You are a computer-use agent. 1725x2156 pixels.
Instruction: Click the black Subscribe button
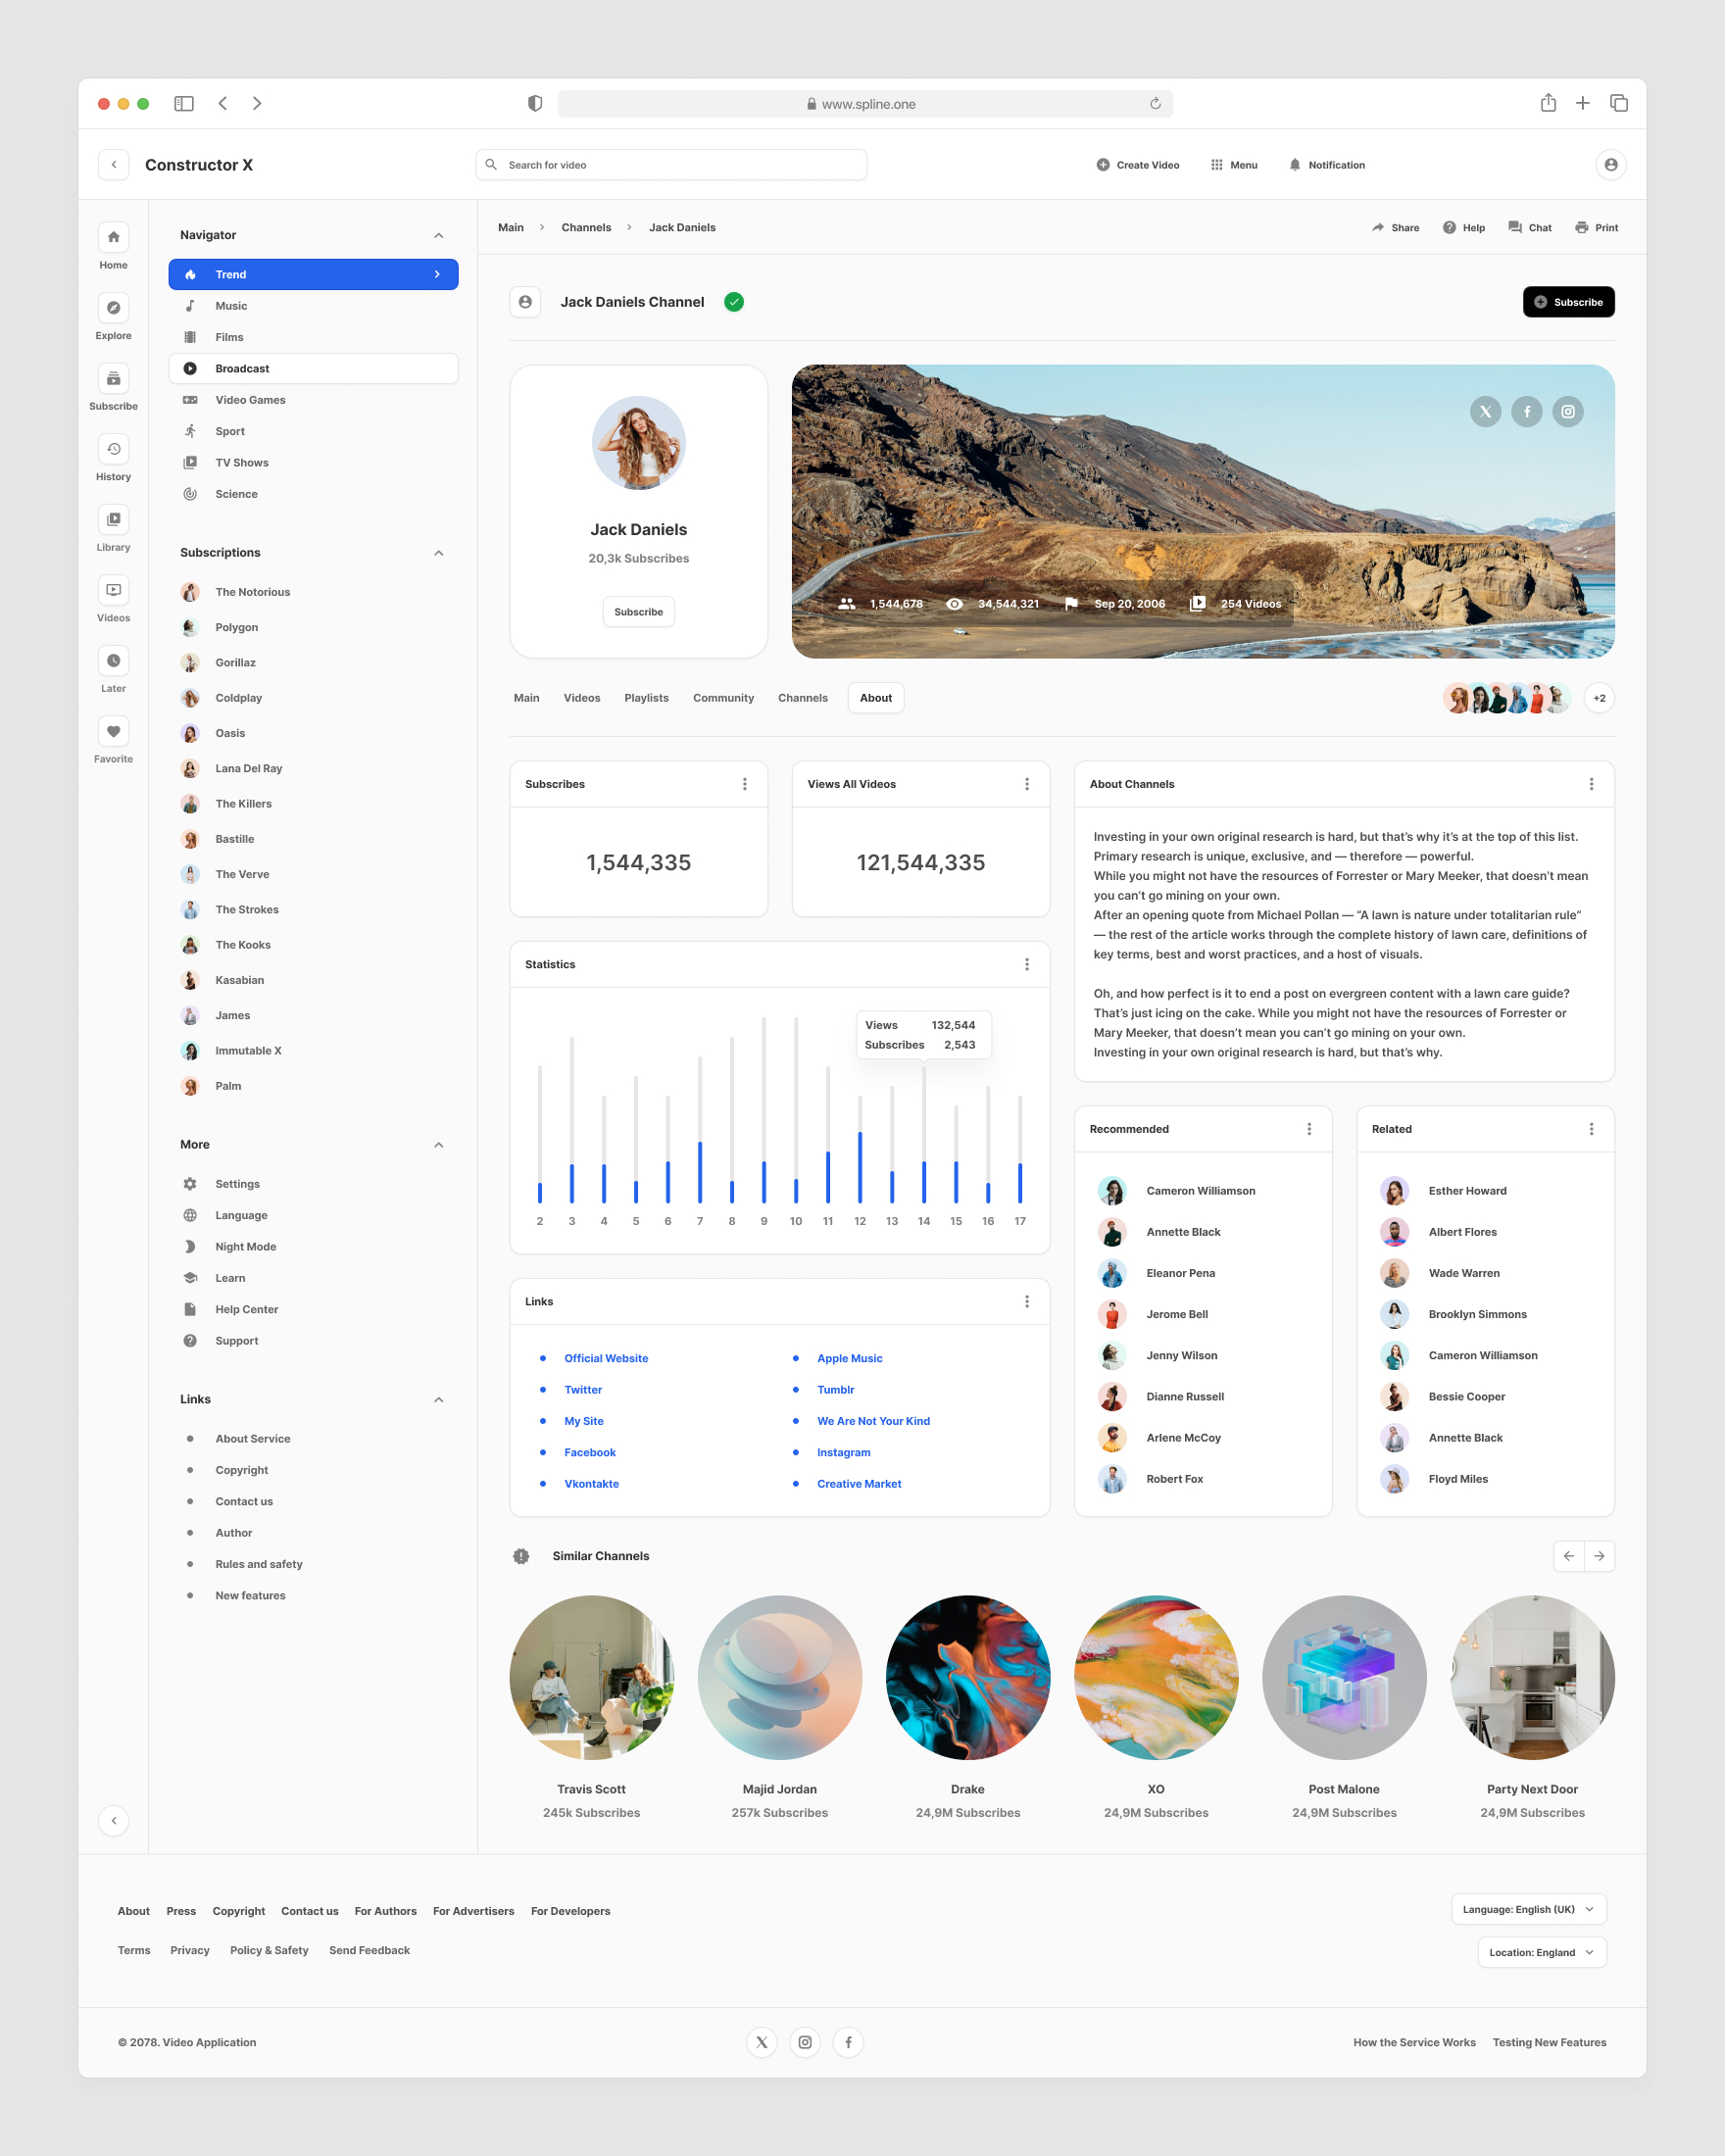tap(1568, 302)
